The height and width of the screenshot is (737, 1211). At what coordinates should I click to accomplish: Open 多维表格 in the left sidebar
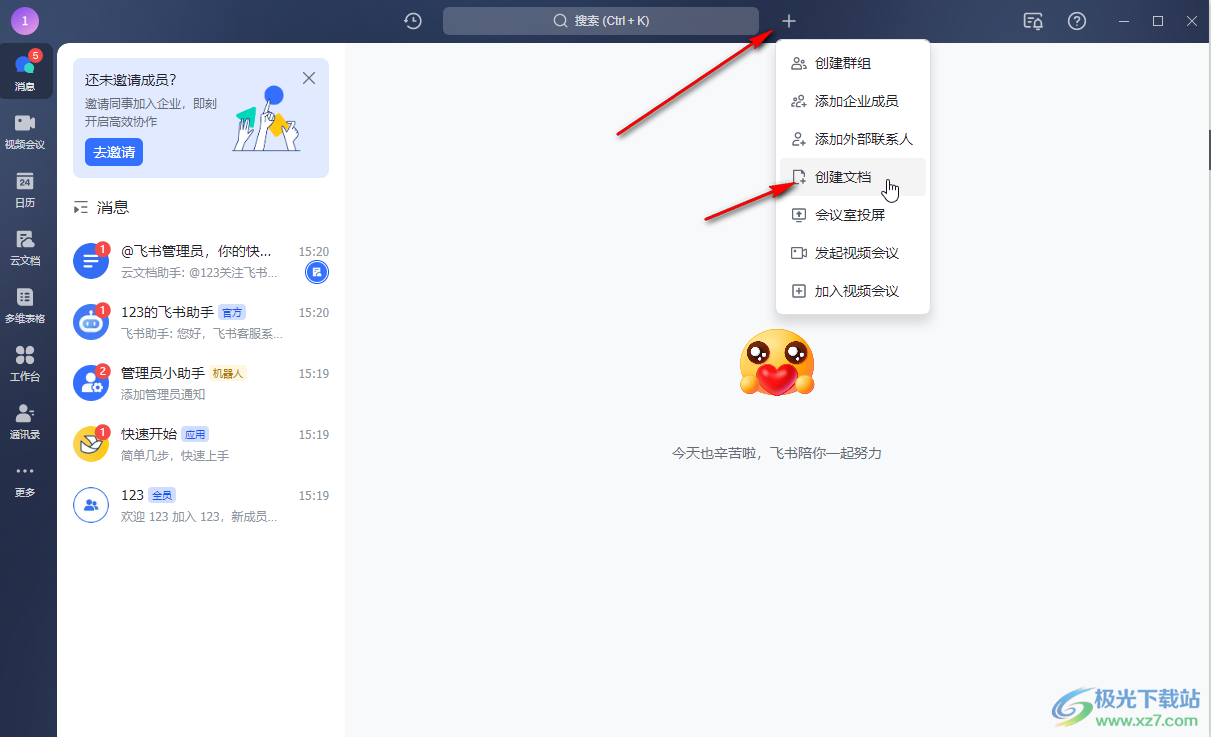pyautogui.click(x=25, y=305)
